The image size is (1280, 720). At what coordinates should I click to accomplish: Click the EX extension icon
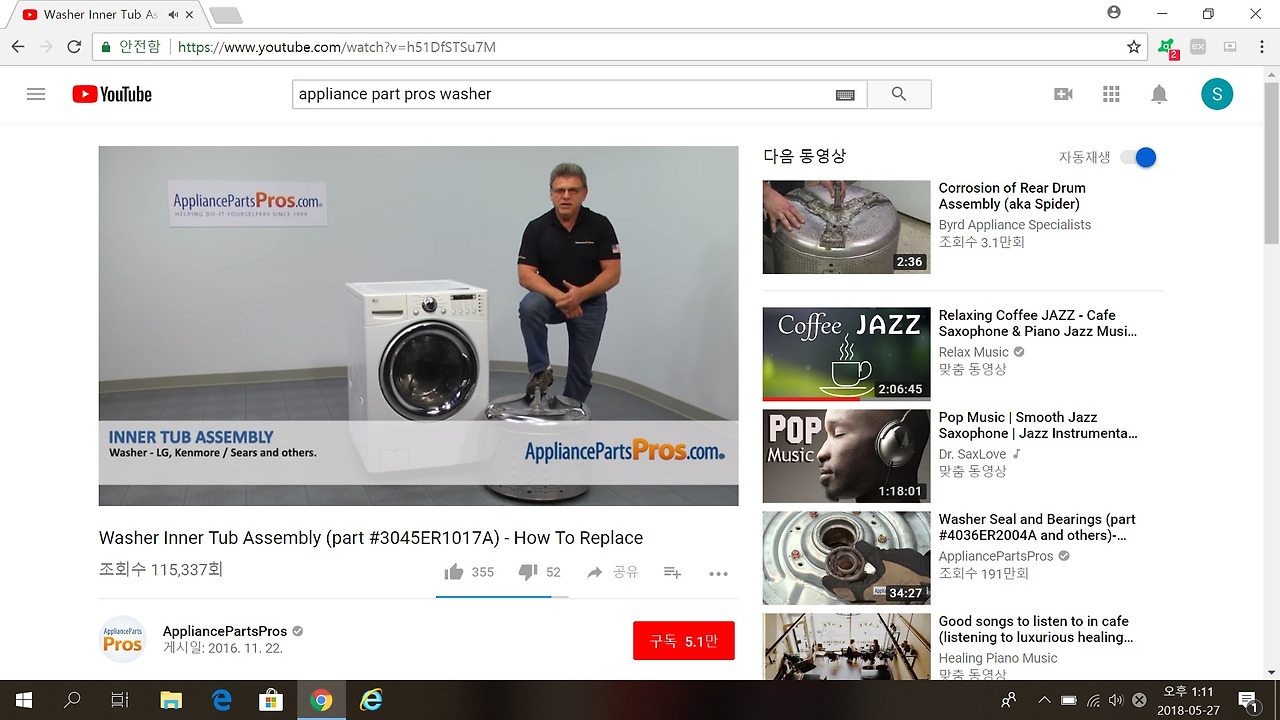pos(1197,47)
